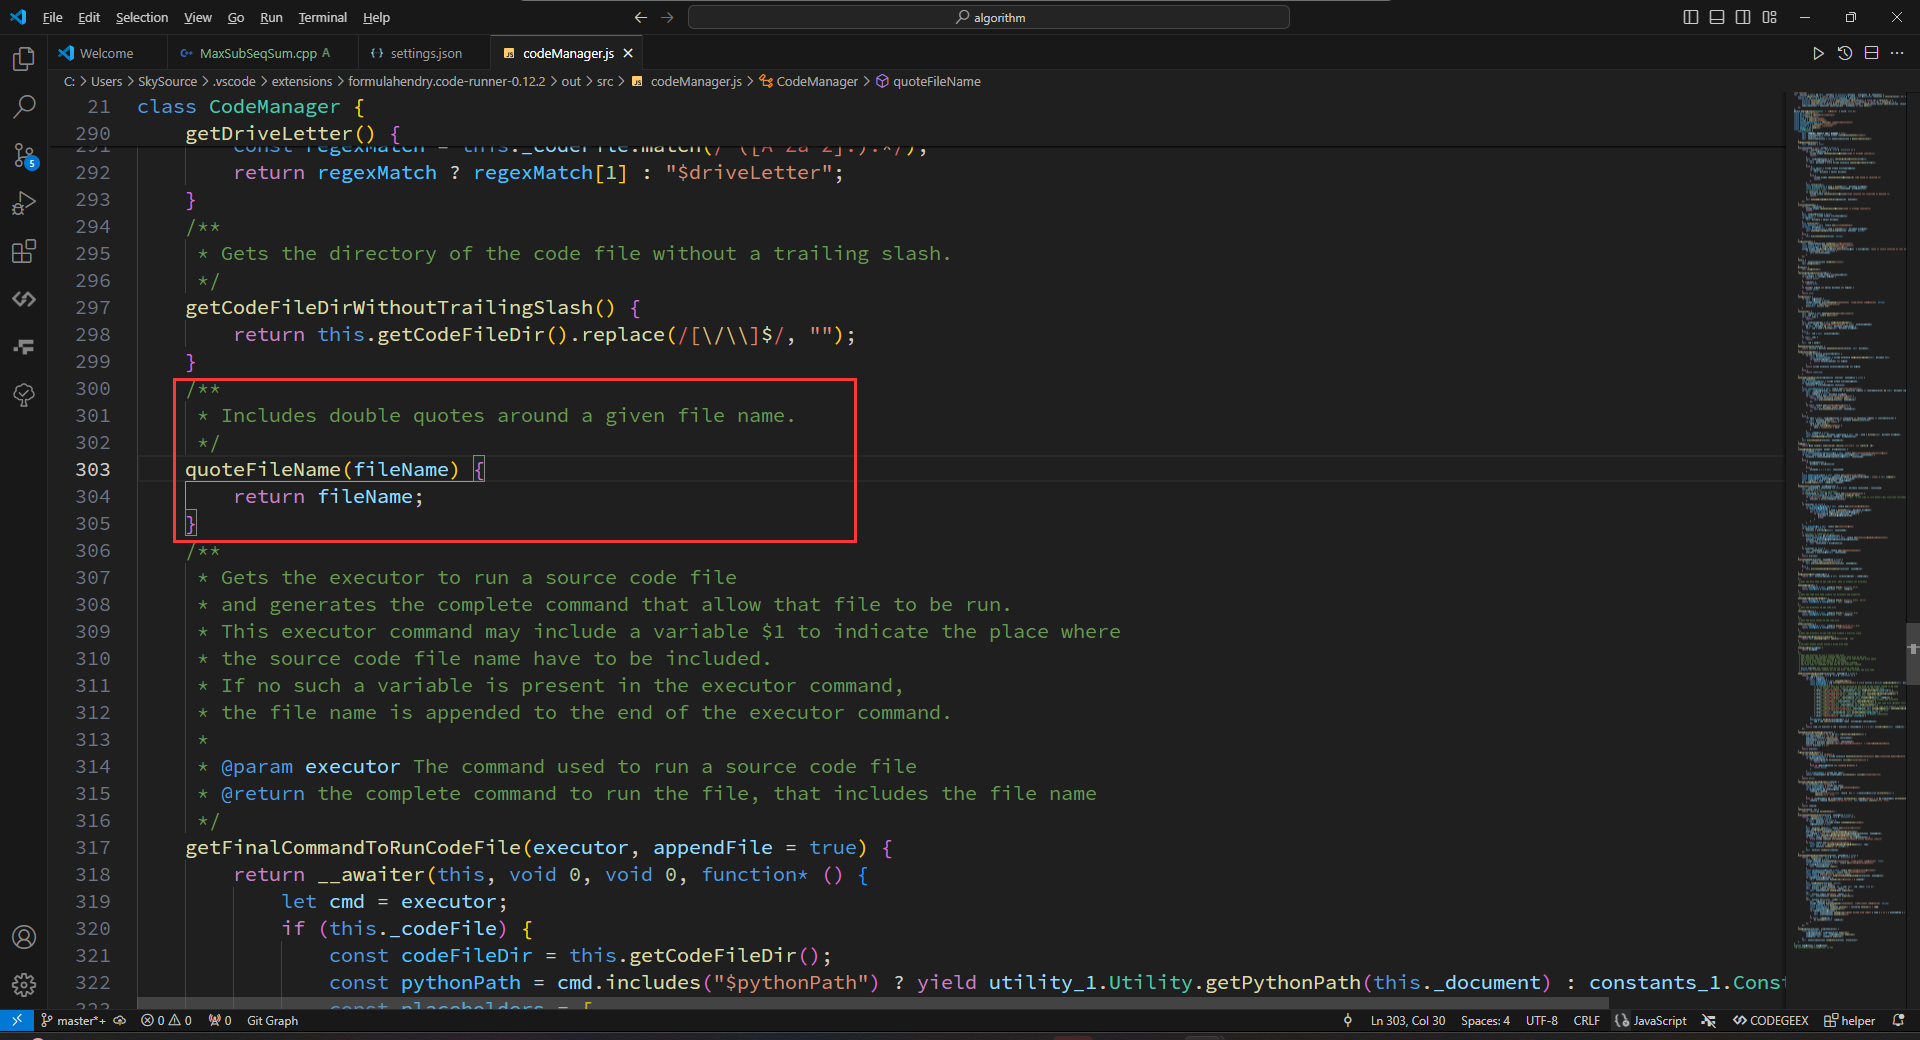Switch to the MaxSubSeqSum.cpp tab
1920x1040 pixels.
coord(258,53)
